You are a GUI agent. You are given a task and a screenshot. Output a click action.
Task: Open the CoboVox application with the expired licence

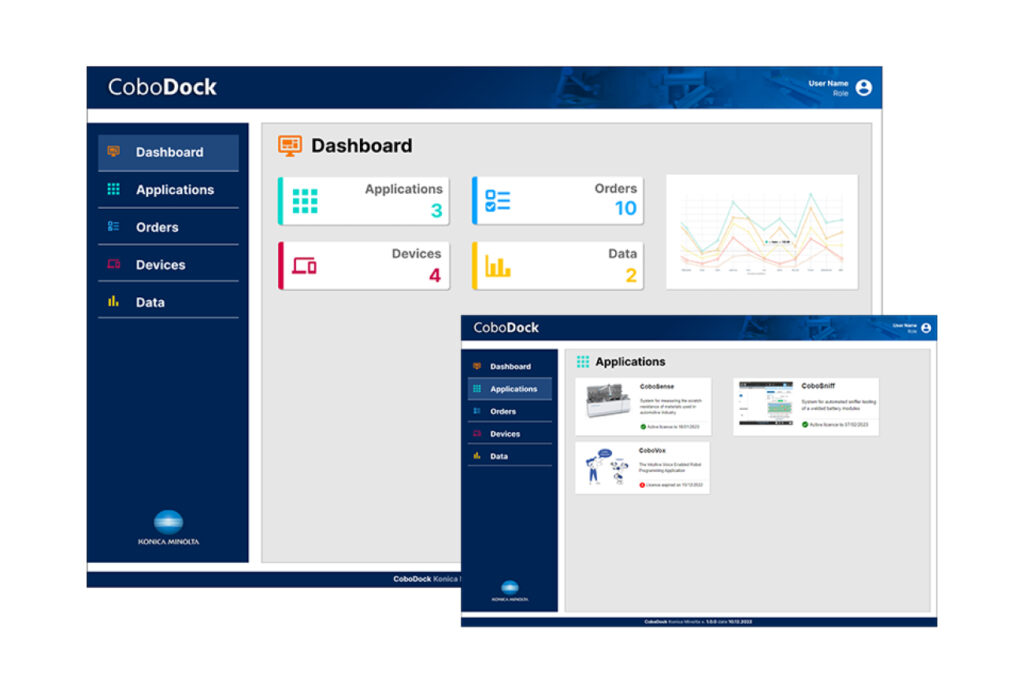[x=642, y=468]
